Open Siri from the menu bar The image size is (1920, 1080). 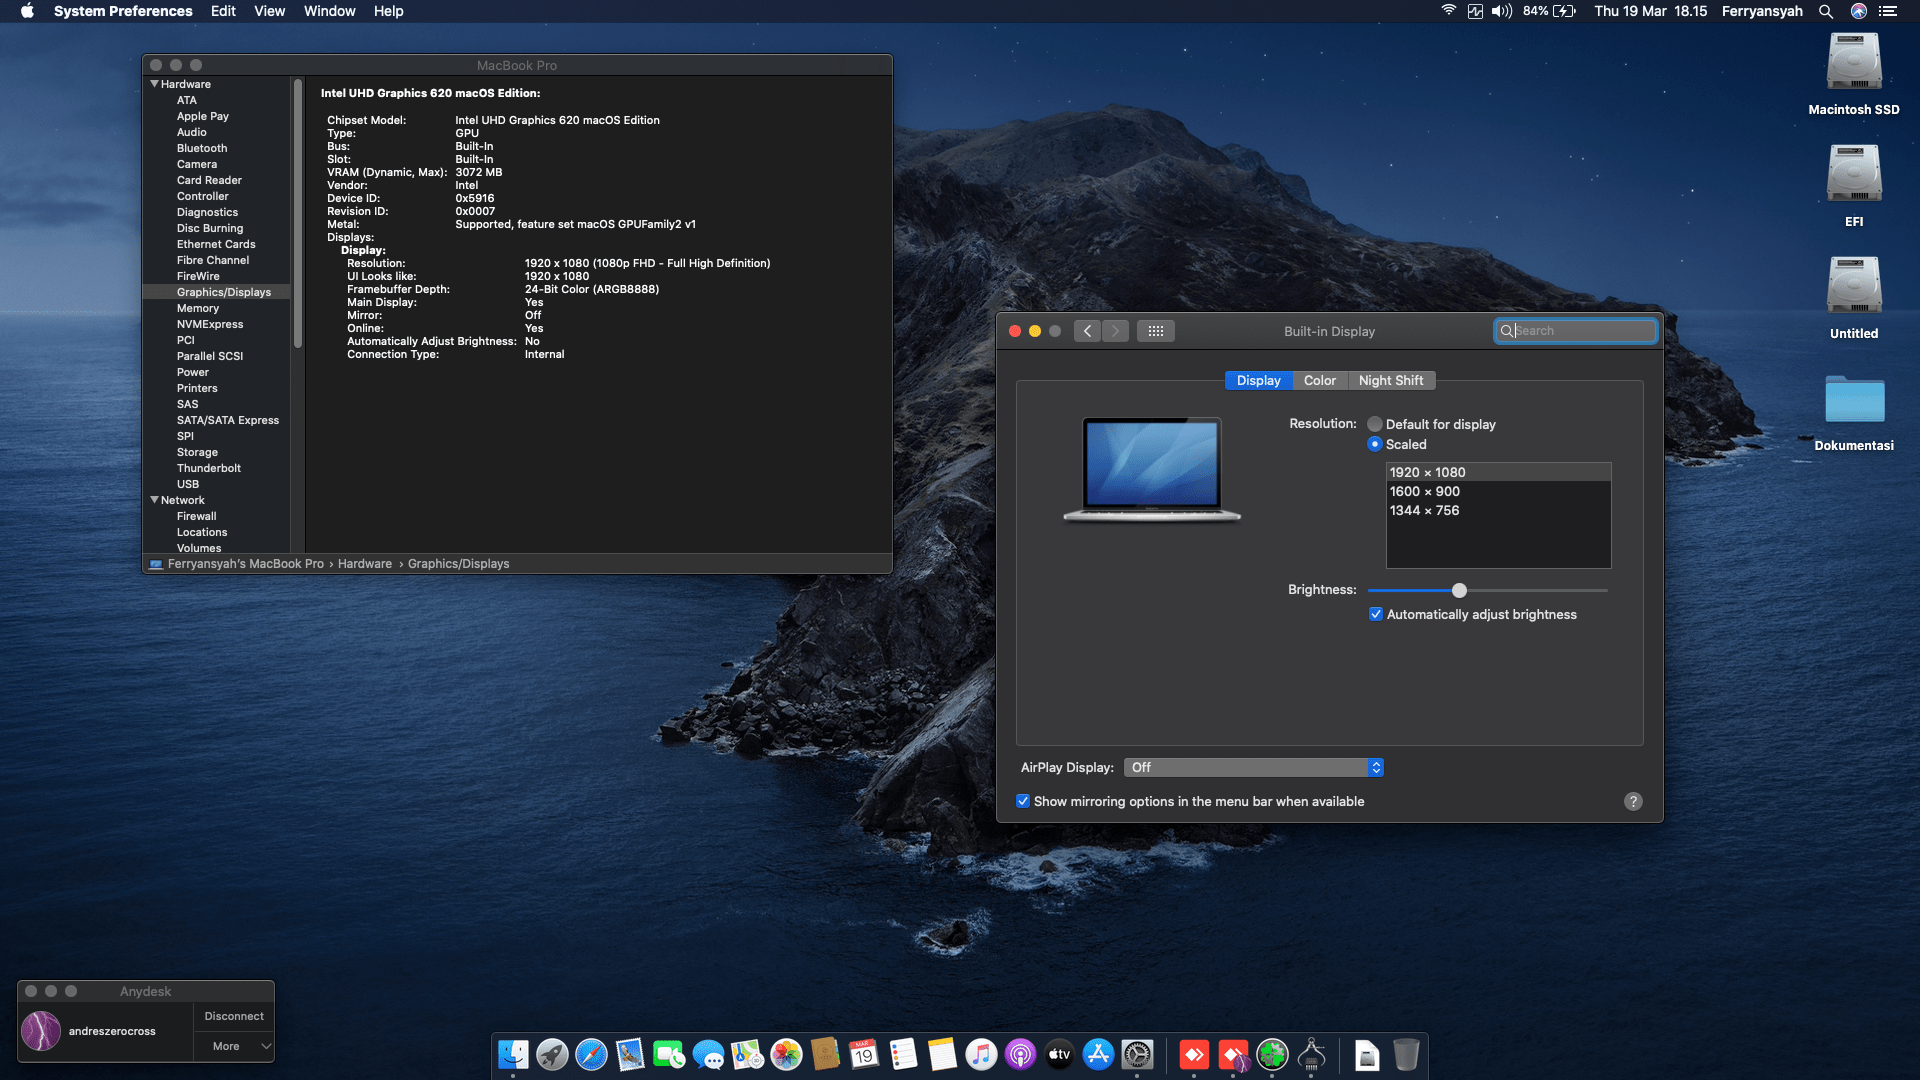[x=1859, y=11]
